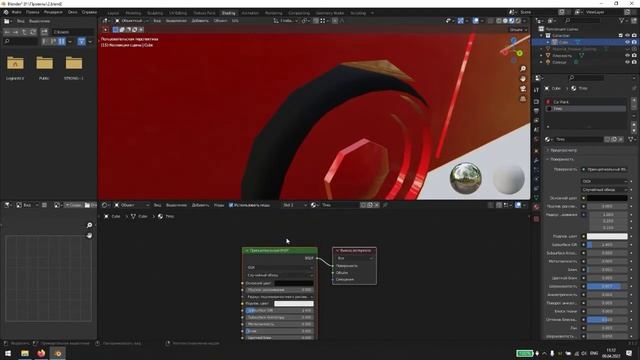Open the Окно menu
This screenshot has width=640, height=360.
tap(73, 12)
